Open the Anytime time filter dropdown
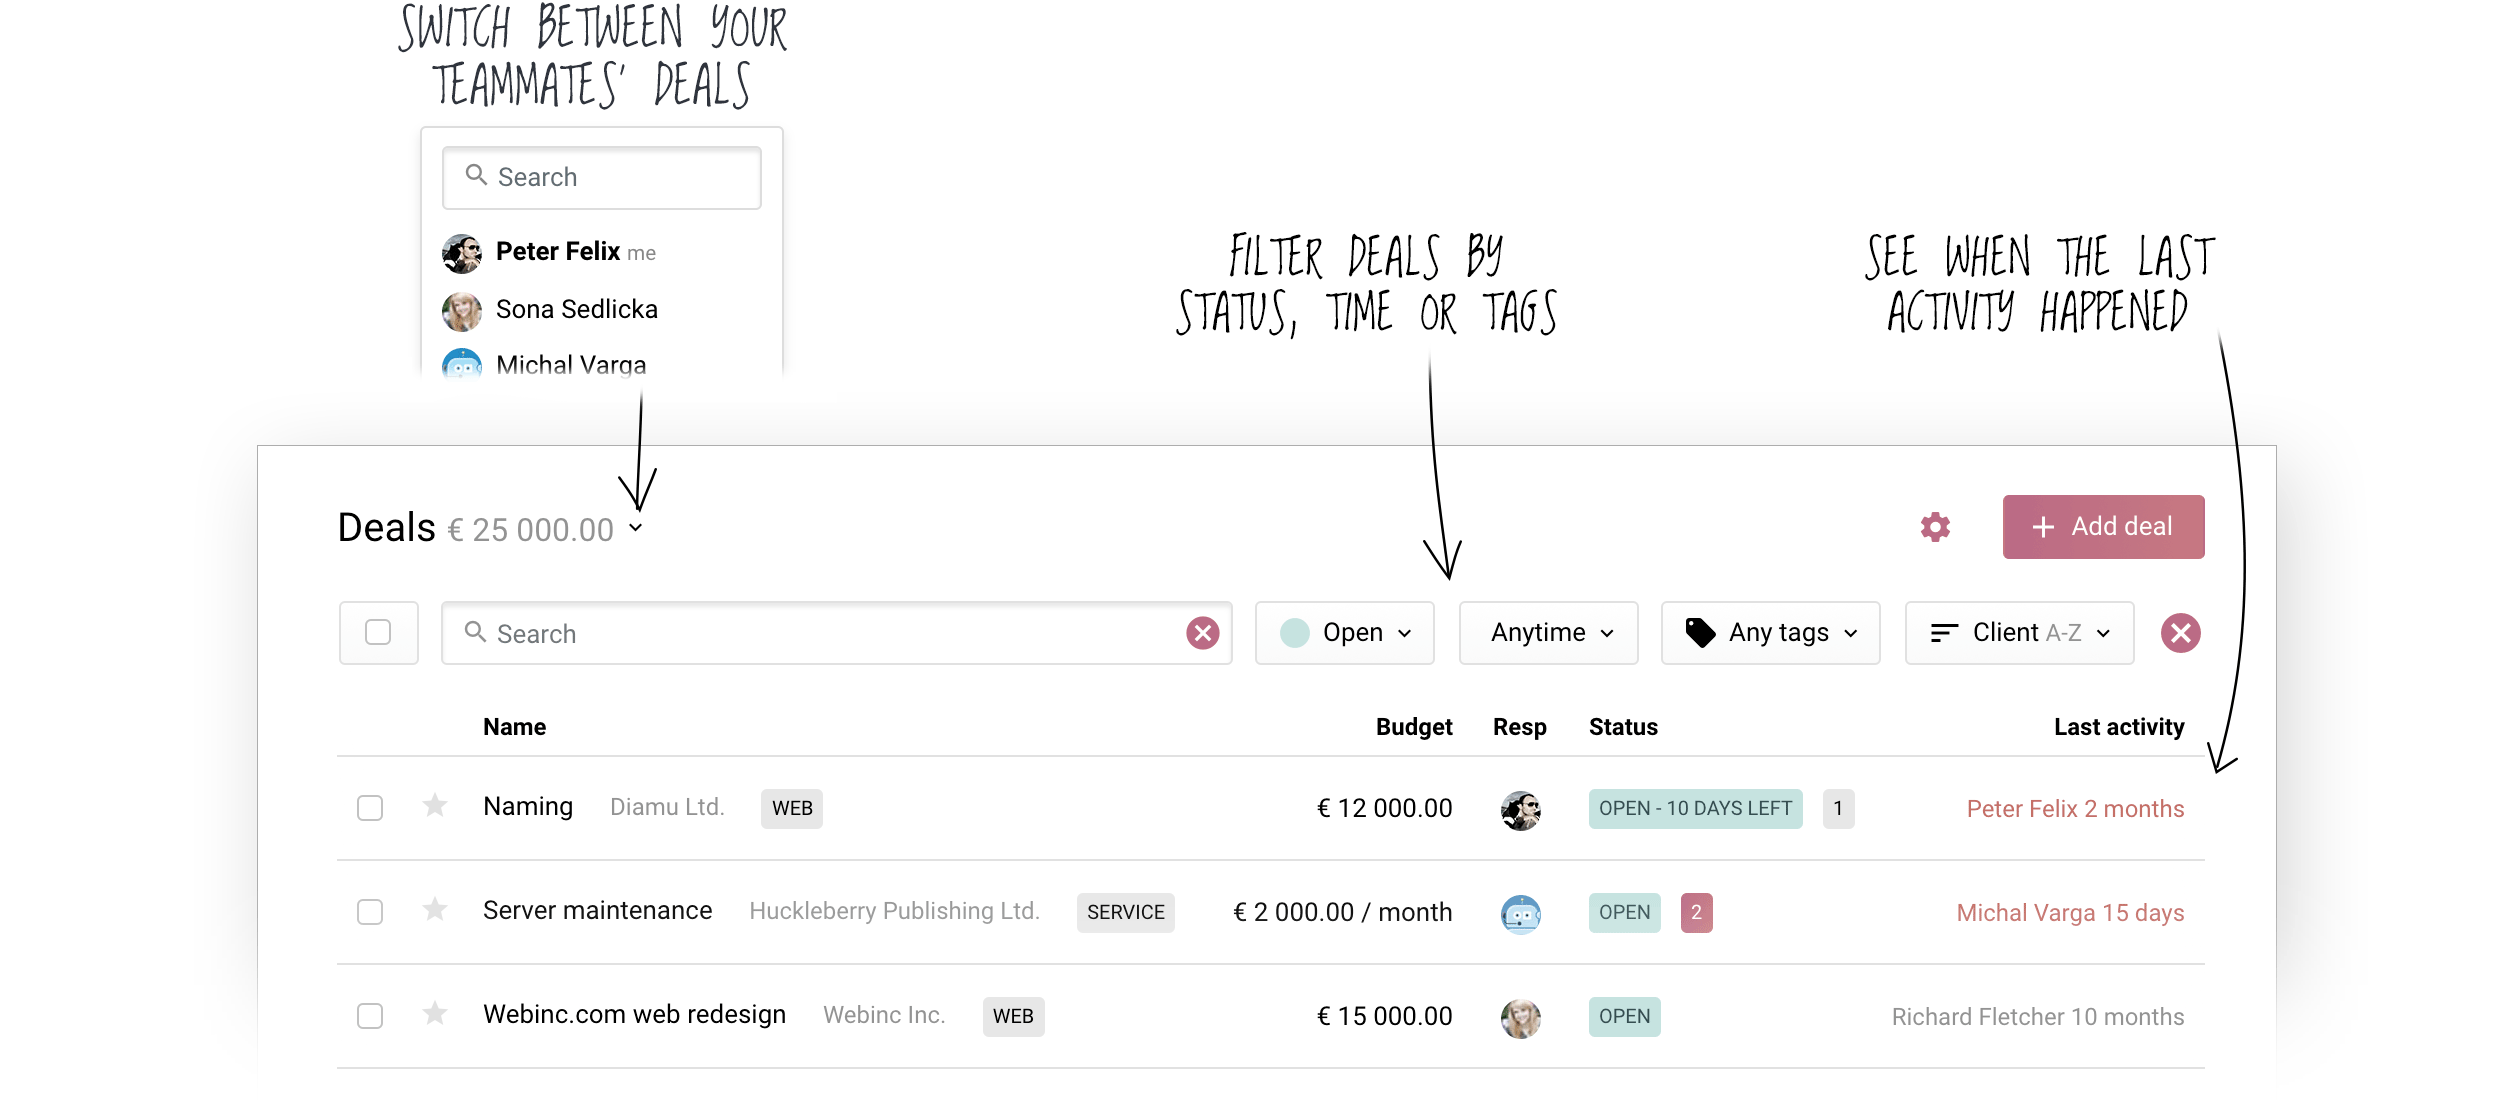This screenshot has height=1100, width=2500. [x=1549, y=633]
